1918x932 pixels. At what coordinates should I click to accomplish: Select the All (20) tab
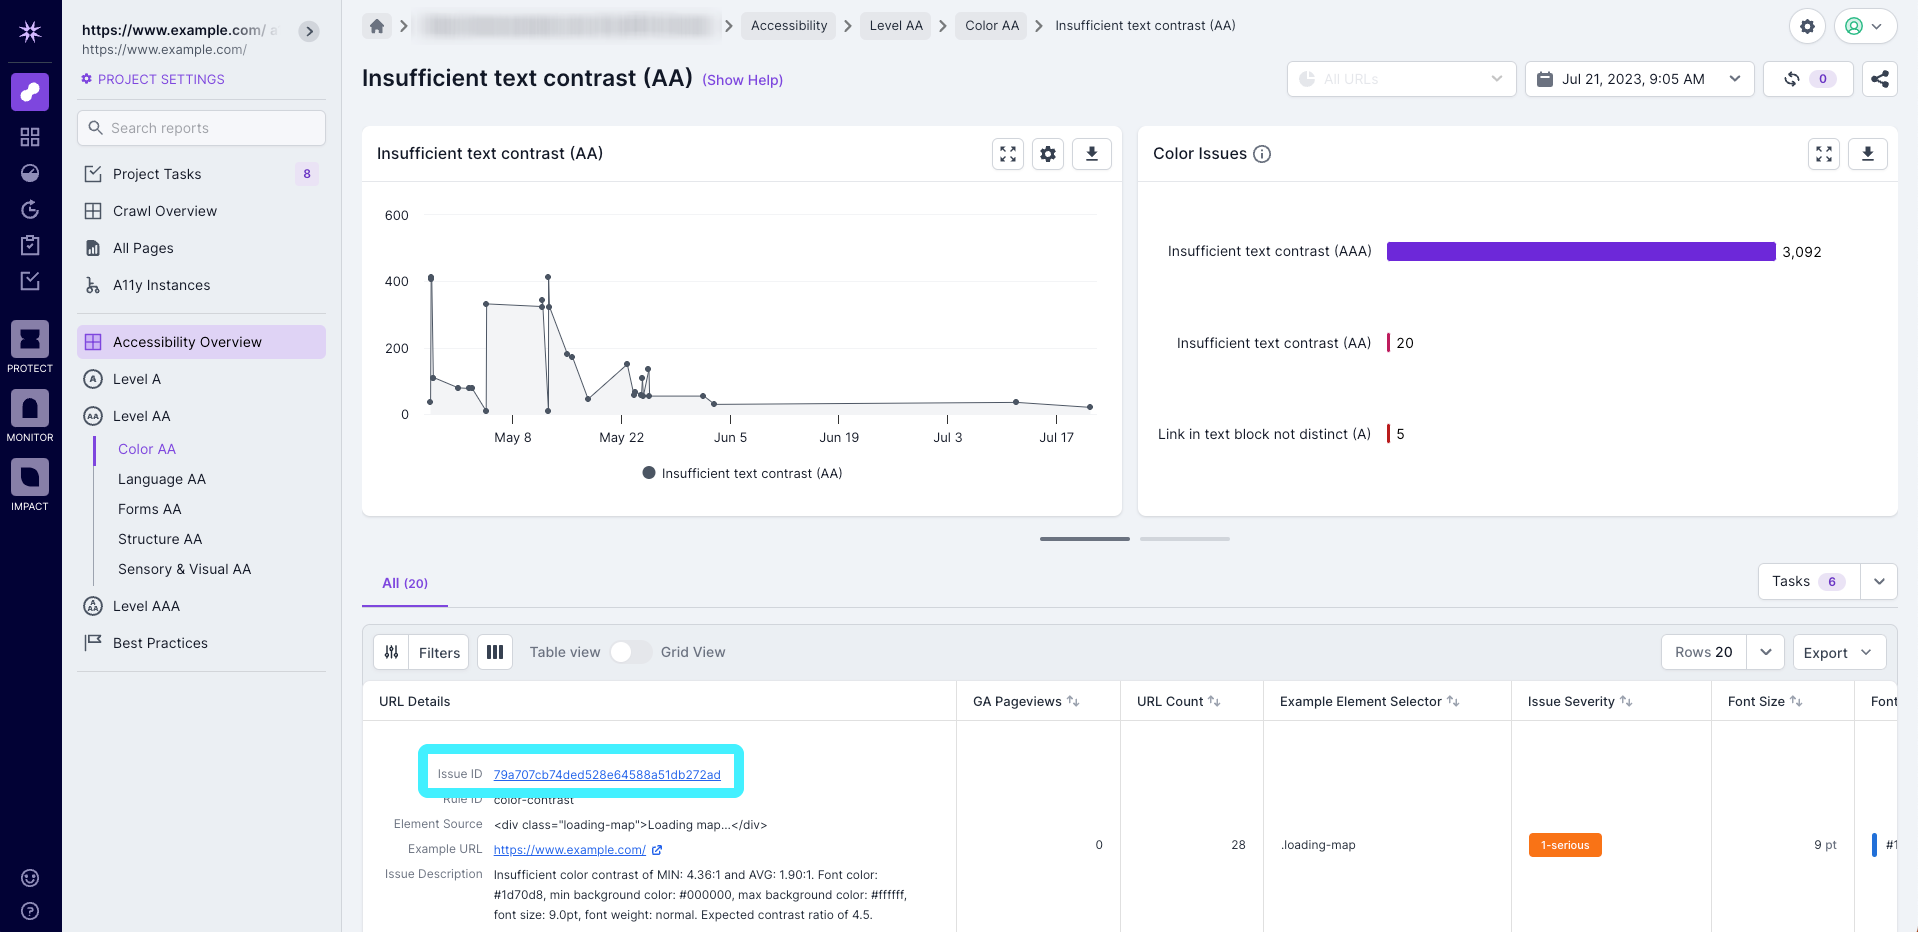(x=404, y=583)
